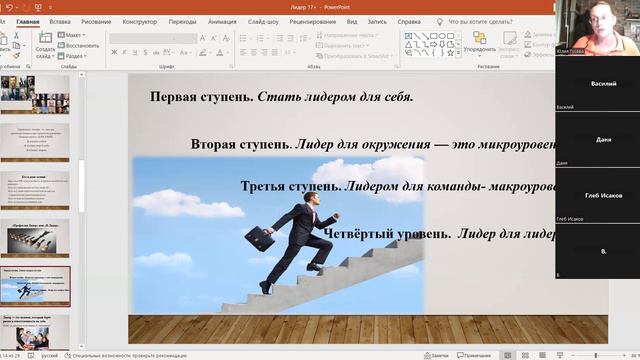Select the right arrow shape in gallery

click(433, 44)
